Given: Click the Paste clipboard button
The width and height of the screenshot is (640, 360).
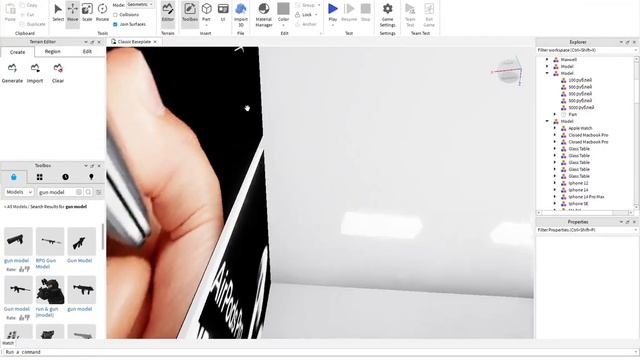Looking at the screenshot, I should coord(10,13).
